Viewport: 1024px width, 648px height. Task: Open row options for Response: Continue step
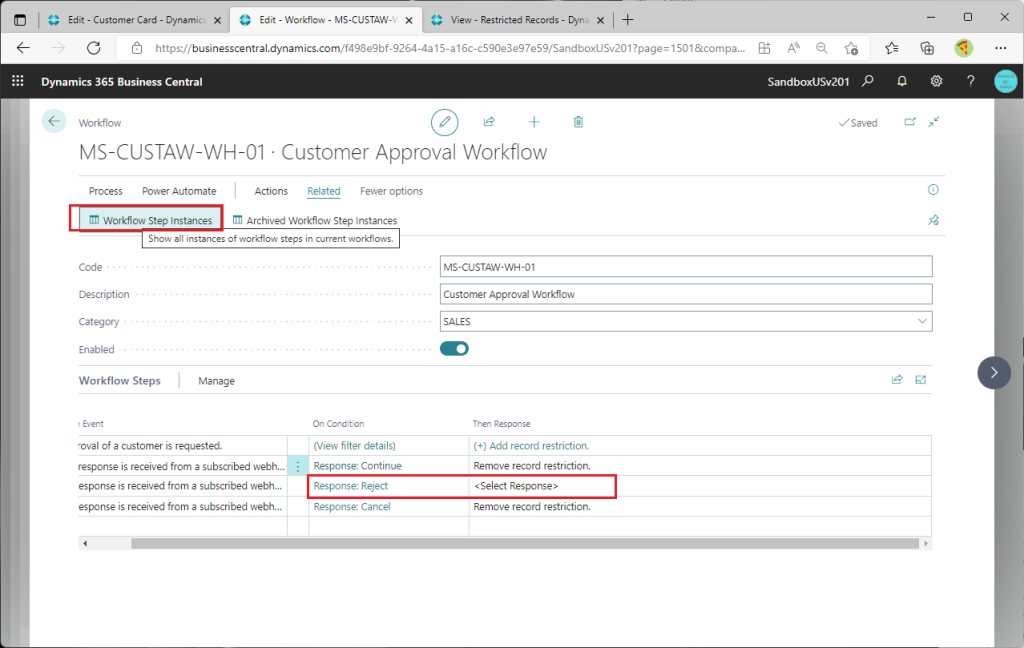(297, 466)
